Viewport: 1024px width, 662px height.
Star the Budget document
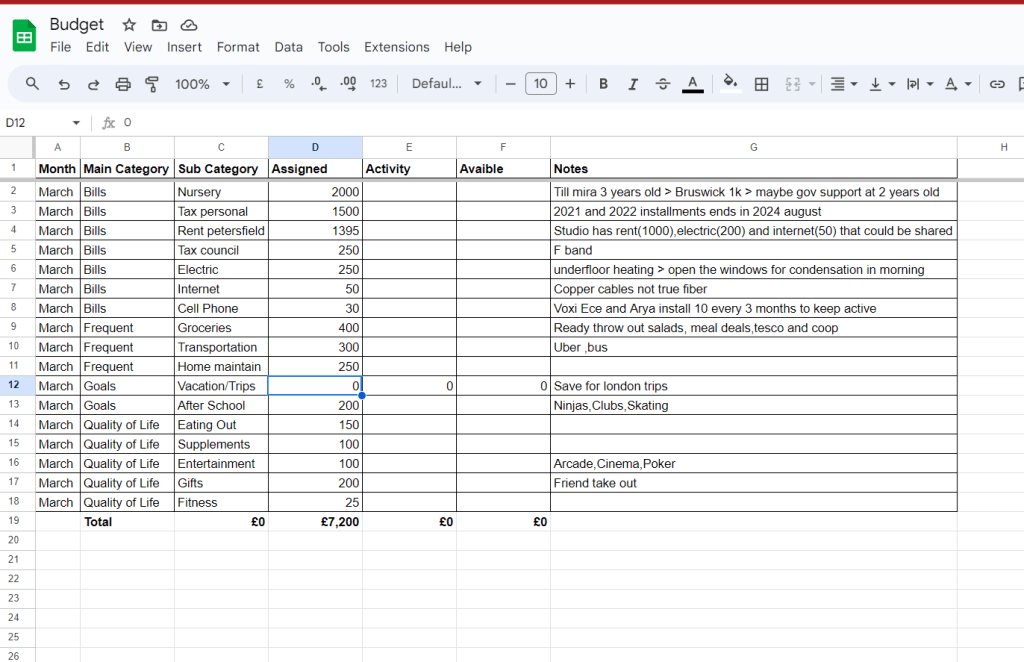pos(129,25)
